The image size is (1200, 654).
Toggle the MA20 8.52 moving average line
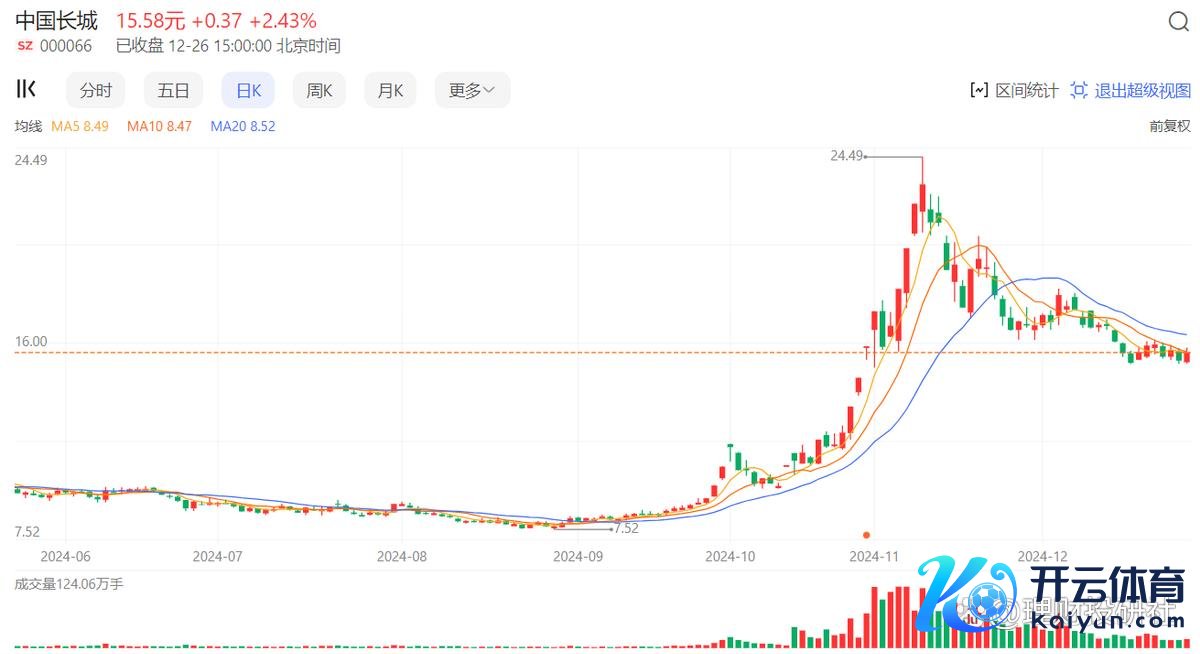[242, 126]
